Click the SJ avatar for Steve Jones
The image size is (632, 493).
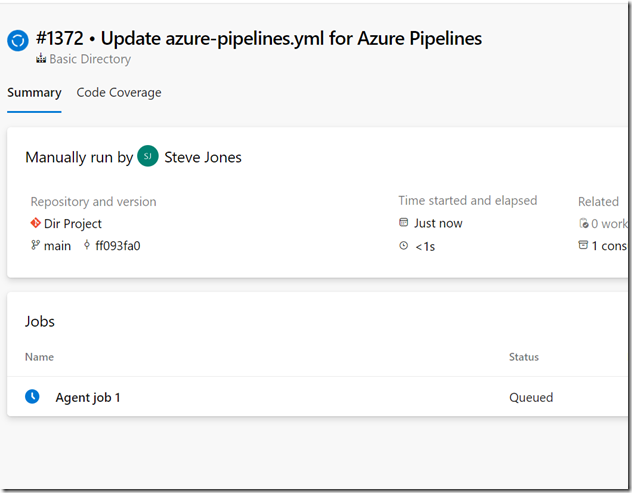pos(148,156)
